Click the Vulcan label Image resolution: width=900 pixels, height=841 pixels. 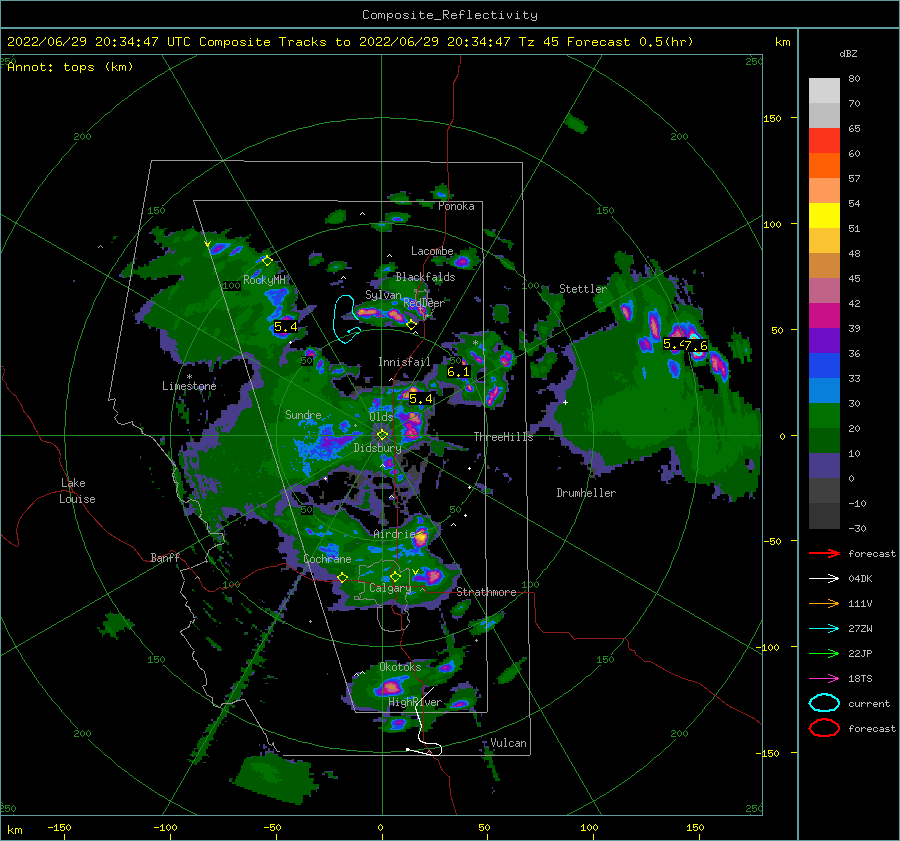[509, 743]
